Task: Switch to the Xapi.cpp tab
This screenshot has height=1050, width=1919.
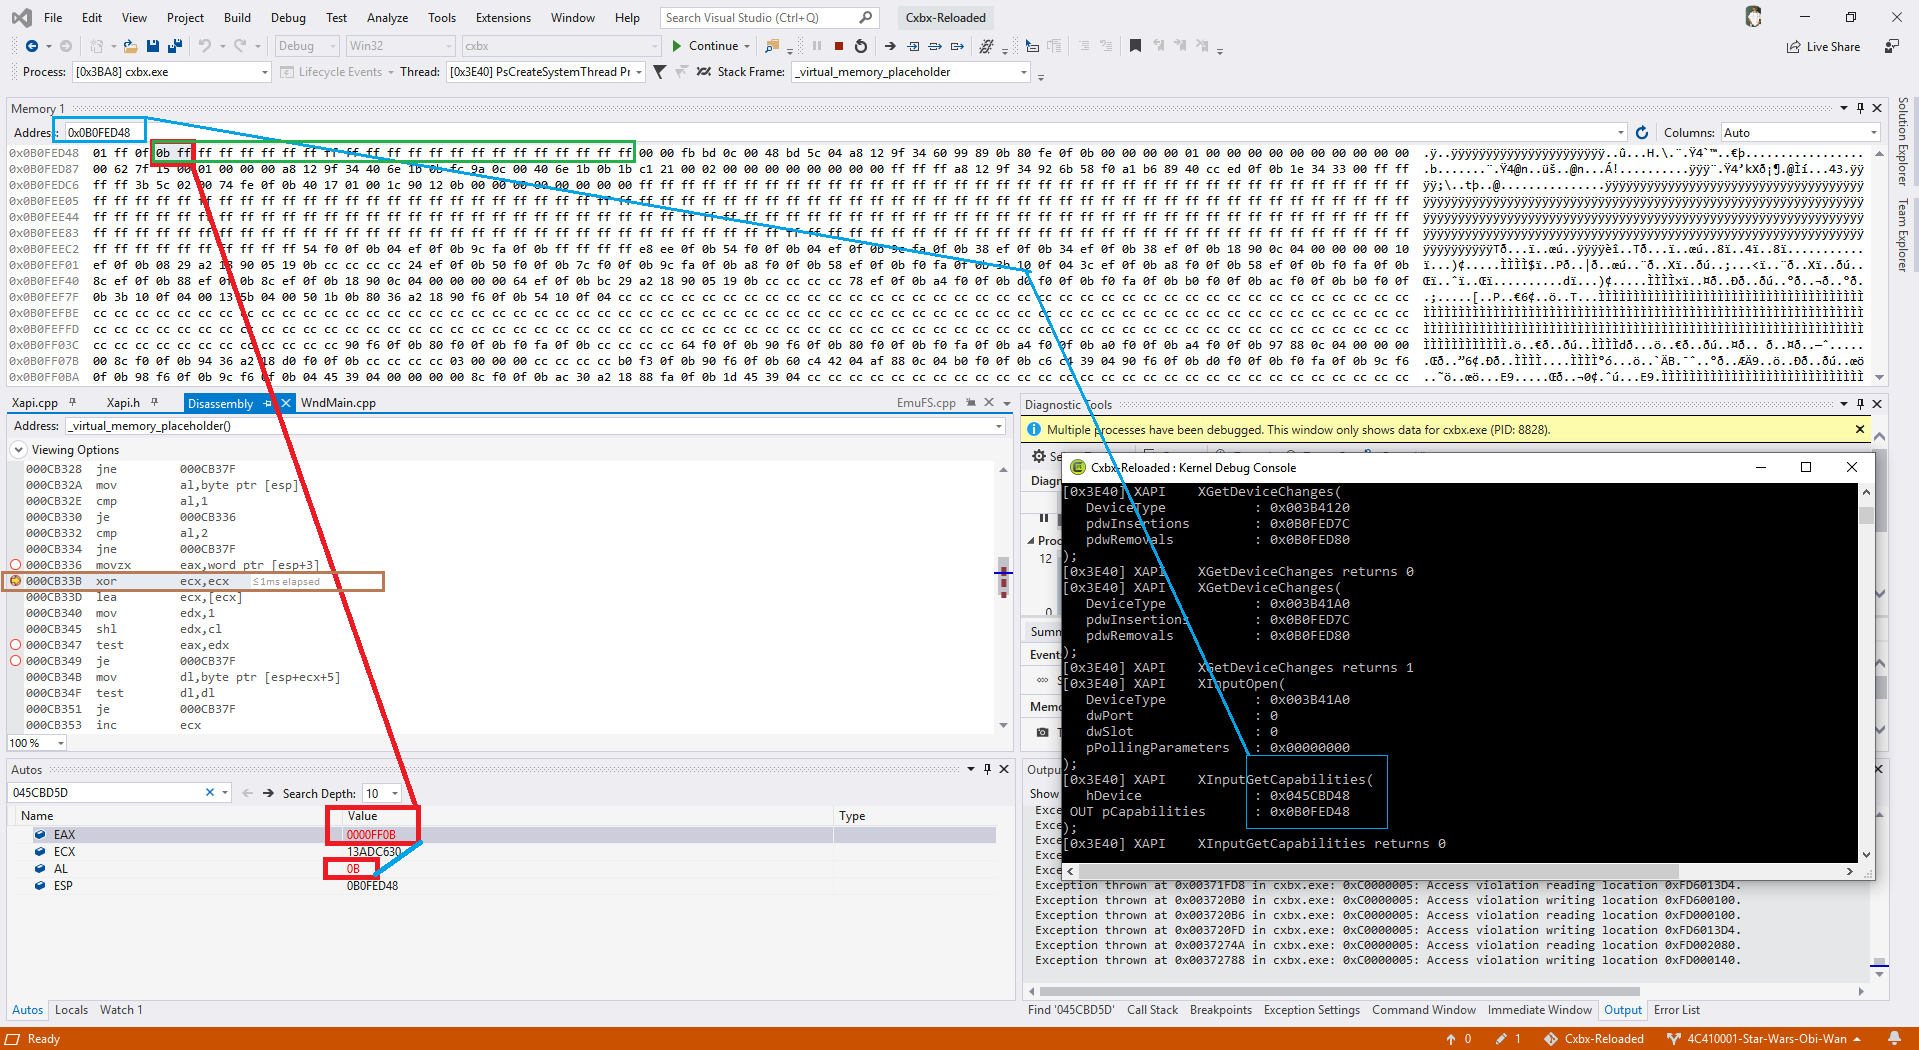Action: [x=35, y=403]
